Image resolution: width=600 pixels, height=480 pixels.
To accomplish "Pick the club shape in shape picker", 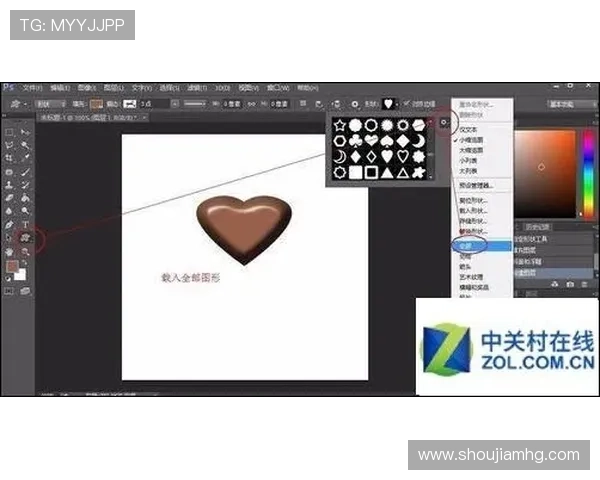I will coord(355,141).
